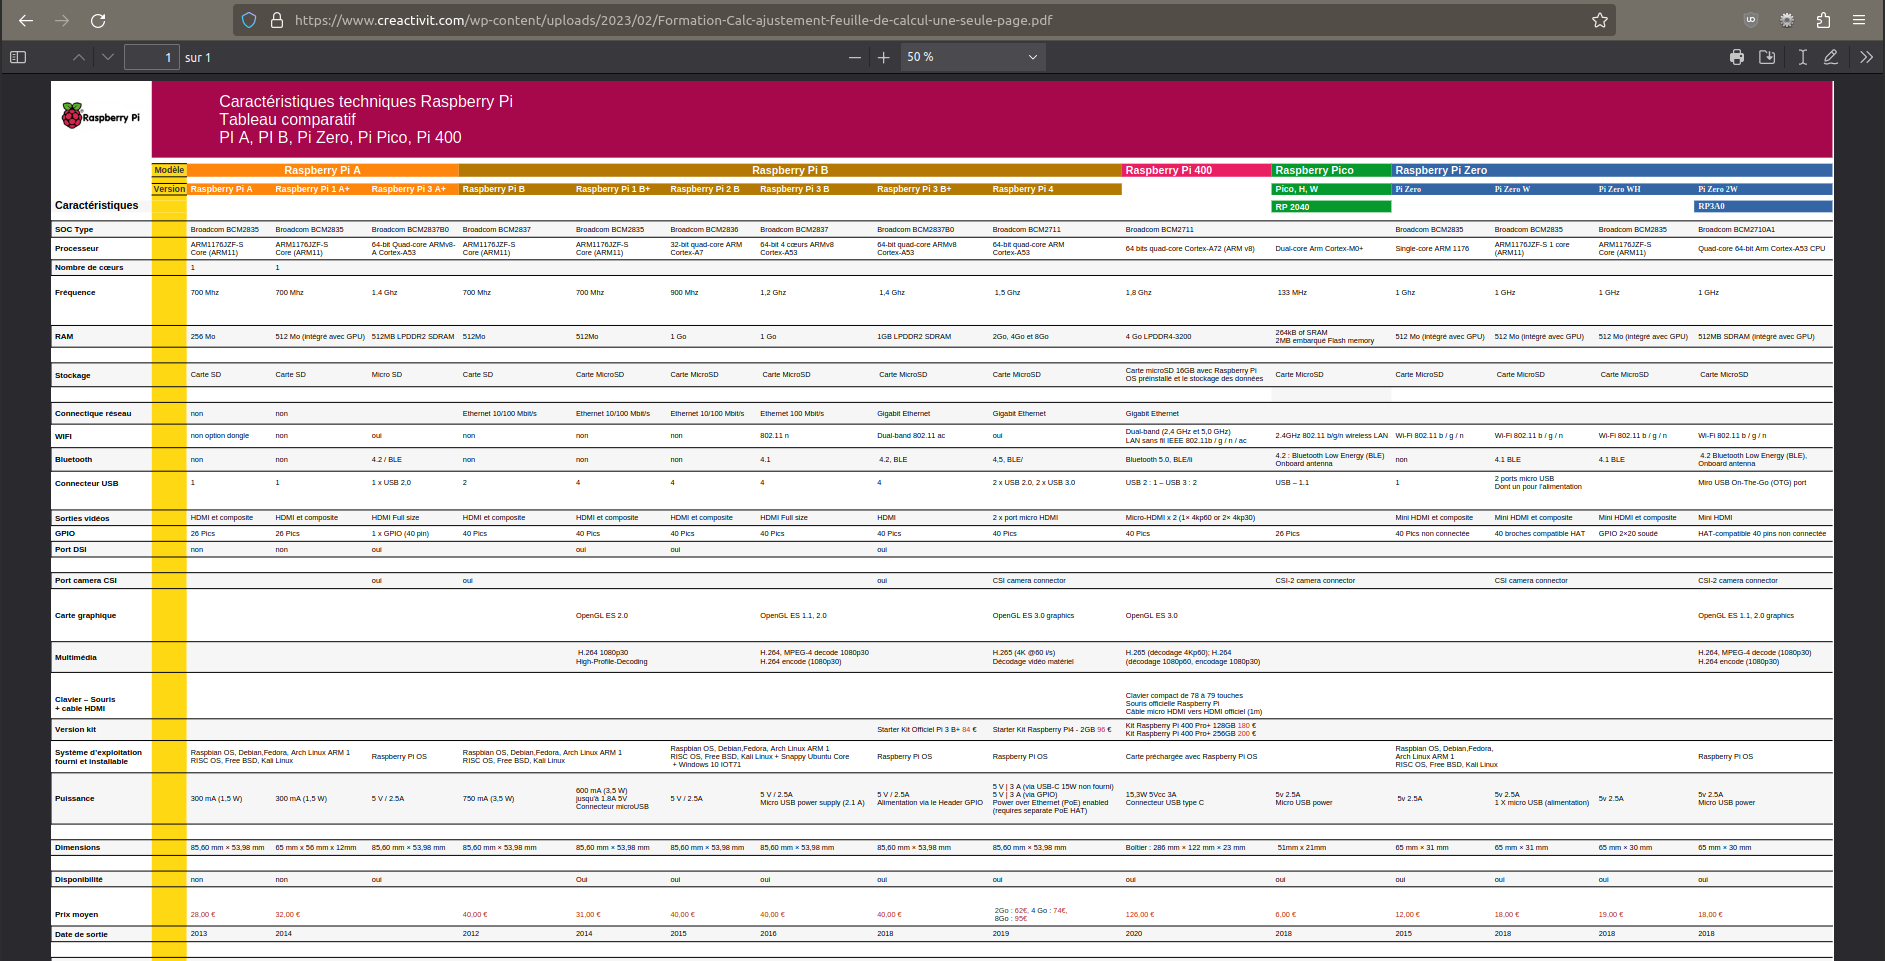Zoom in with the plus button
Screen dimensions: 1885x961
(883, 57)
